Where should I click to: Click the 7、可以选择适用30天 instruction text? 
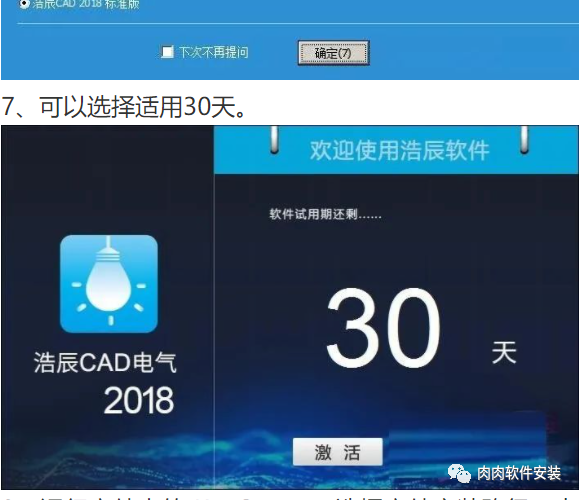pos(124,107)
